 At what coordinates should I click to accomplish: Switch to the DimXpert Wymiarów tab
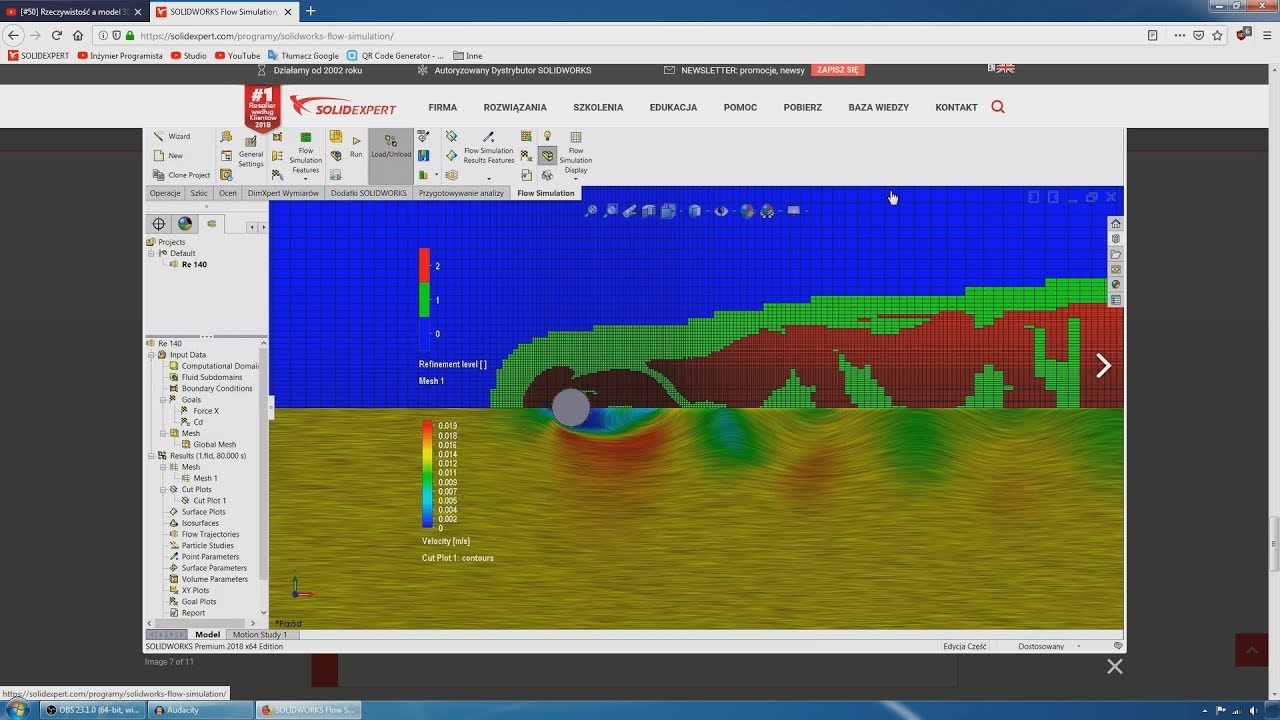tap(283, 193)
